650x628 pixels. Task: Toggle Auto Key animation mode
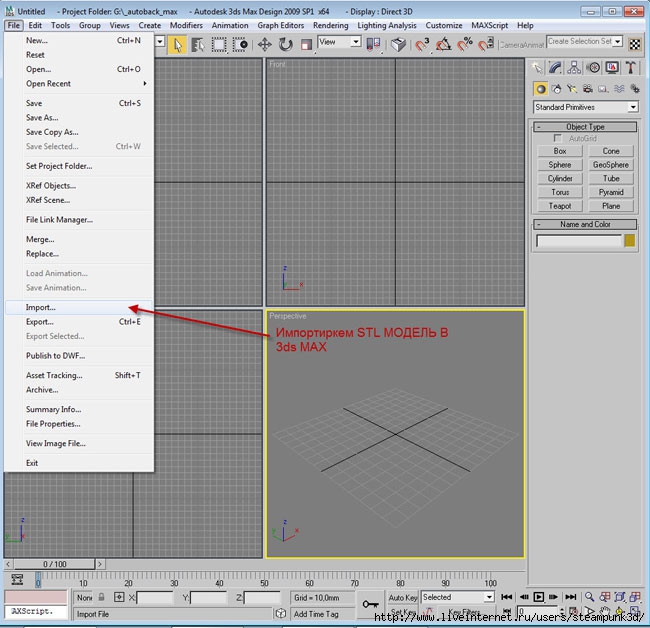pyautogui.click(x=403, y=597)
